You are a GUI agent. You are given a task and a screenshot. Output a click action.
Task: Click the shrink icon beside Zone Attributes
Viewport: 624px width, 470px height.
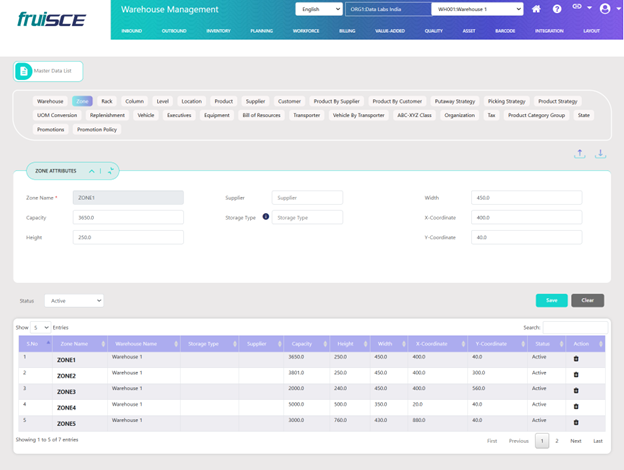[112, 171]
